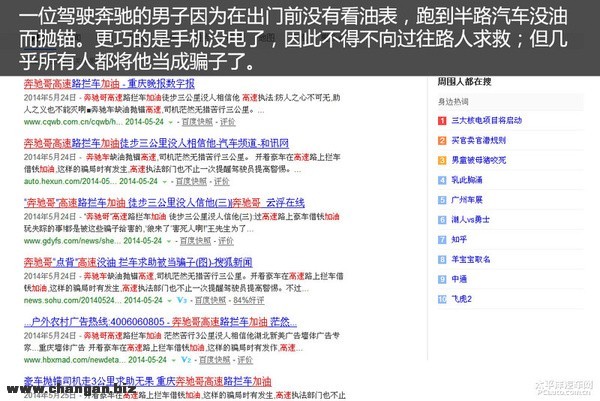
Task: Click the URL text www.gdyfs.com/news/she...
Action: pos(72,241)
